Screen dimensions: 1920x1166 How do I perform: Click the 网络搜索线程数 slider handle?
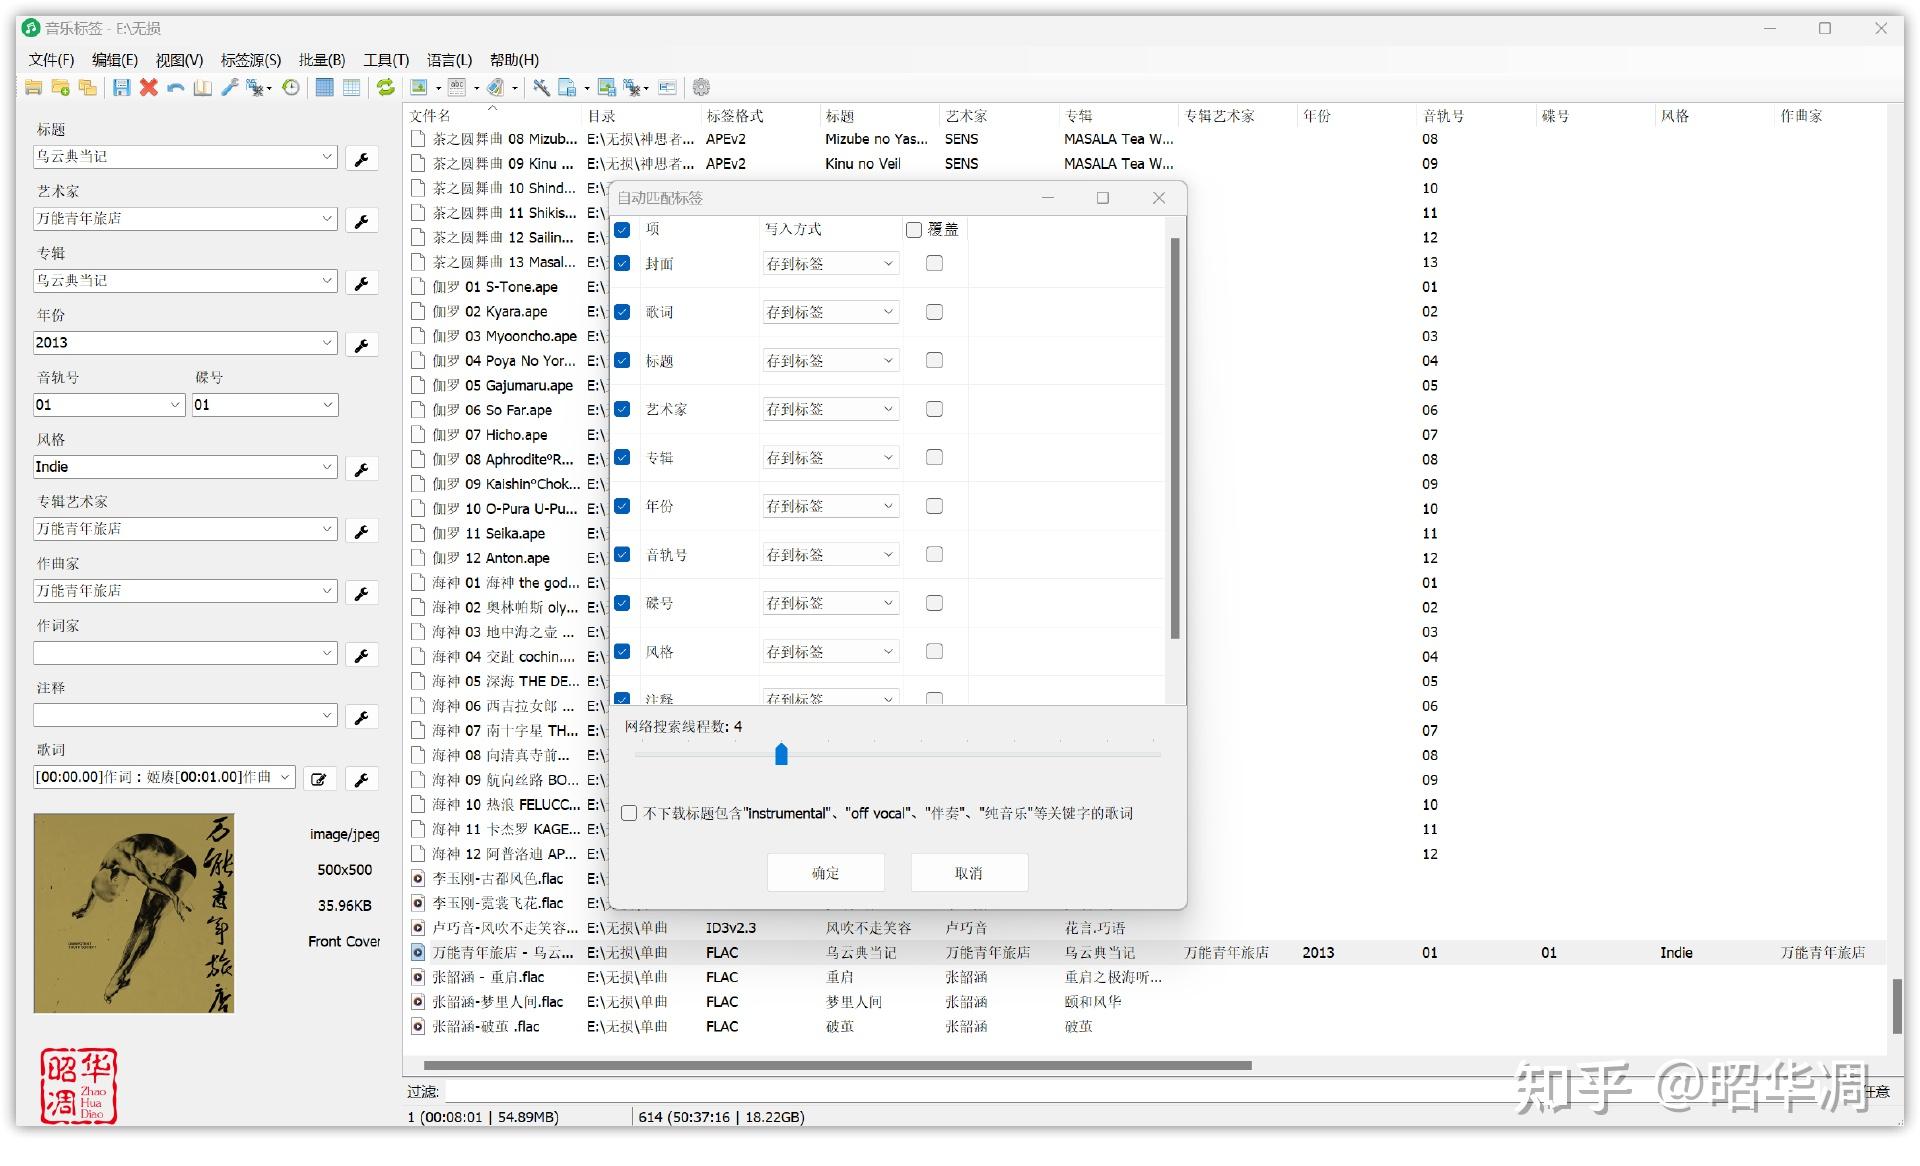tap(781, 754)
